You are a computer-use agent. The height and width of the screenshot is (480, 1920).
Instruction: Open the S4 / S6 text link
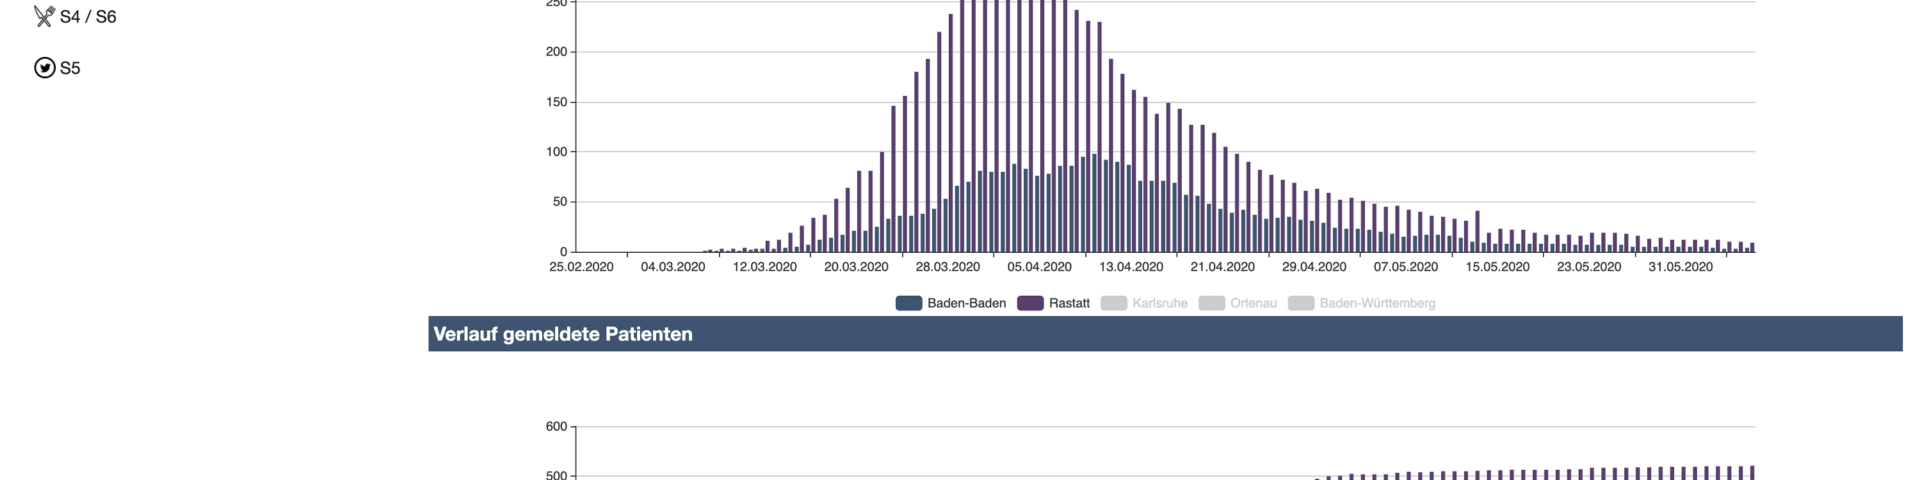[88, 17]
